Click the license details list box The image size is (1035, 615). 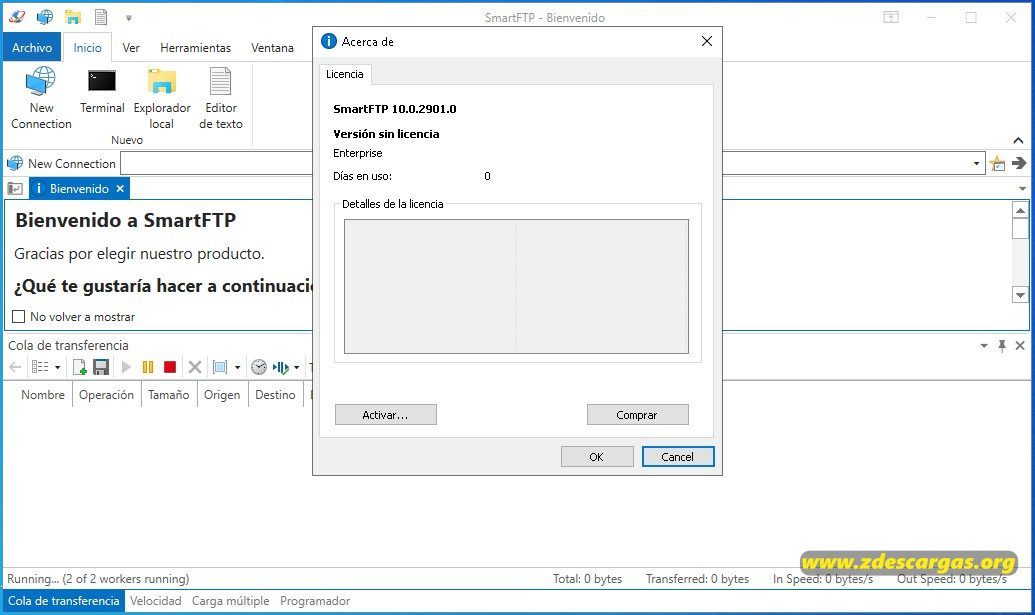pyautogui.click(x=516, y=286)
